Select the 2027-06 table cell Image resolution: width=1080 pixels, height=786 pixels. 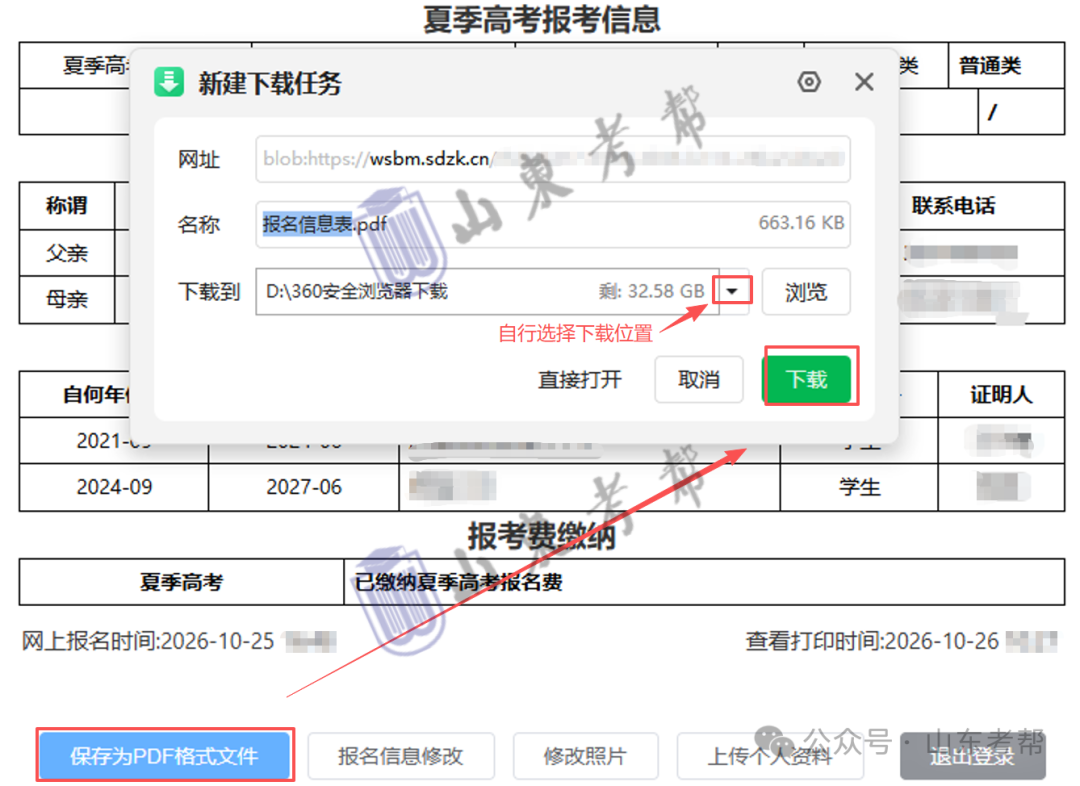tap(304, 487)
